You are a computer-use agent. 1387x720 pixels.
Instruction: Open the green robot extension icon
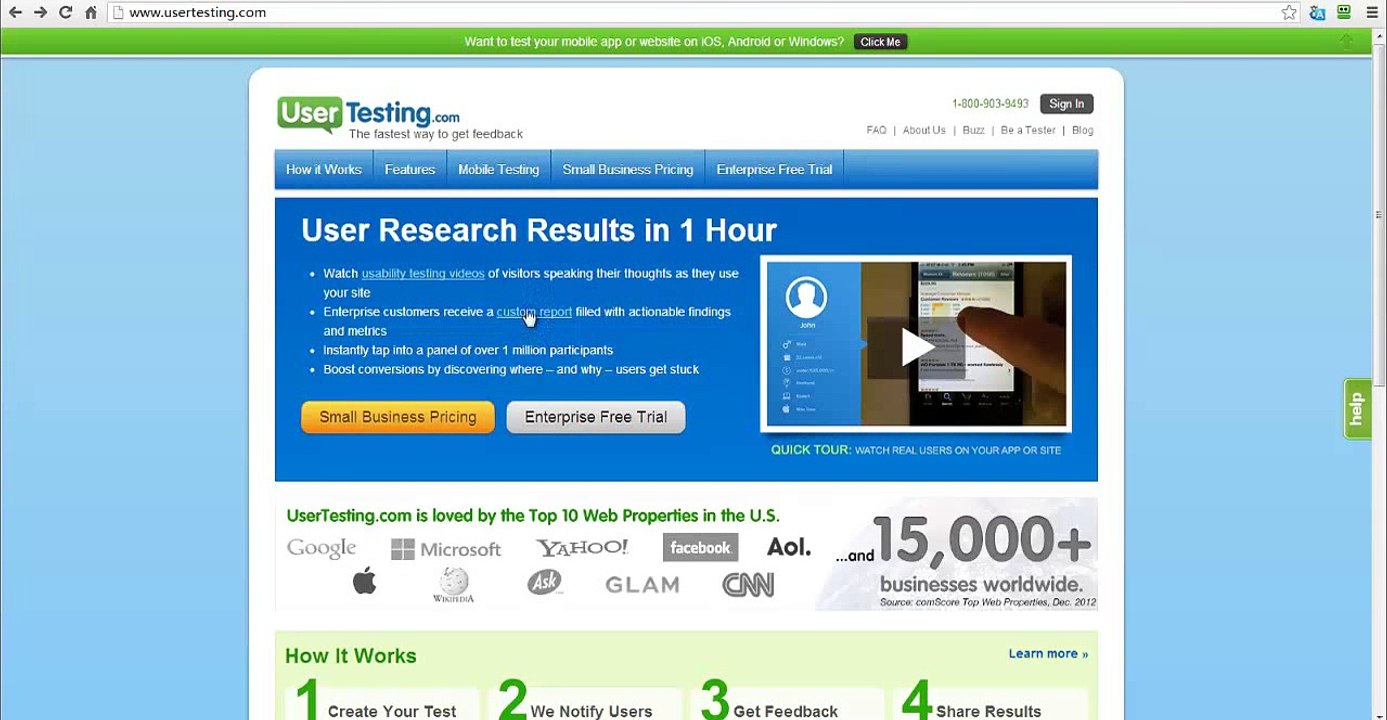[x=1344, y=13]
